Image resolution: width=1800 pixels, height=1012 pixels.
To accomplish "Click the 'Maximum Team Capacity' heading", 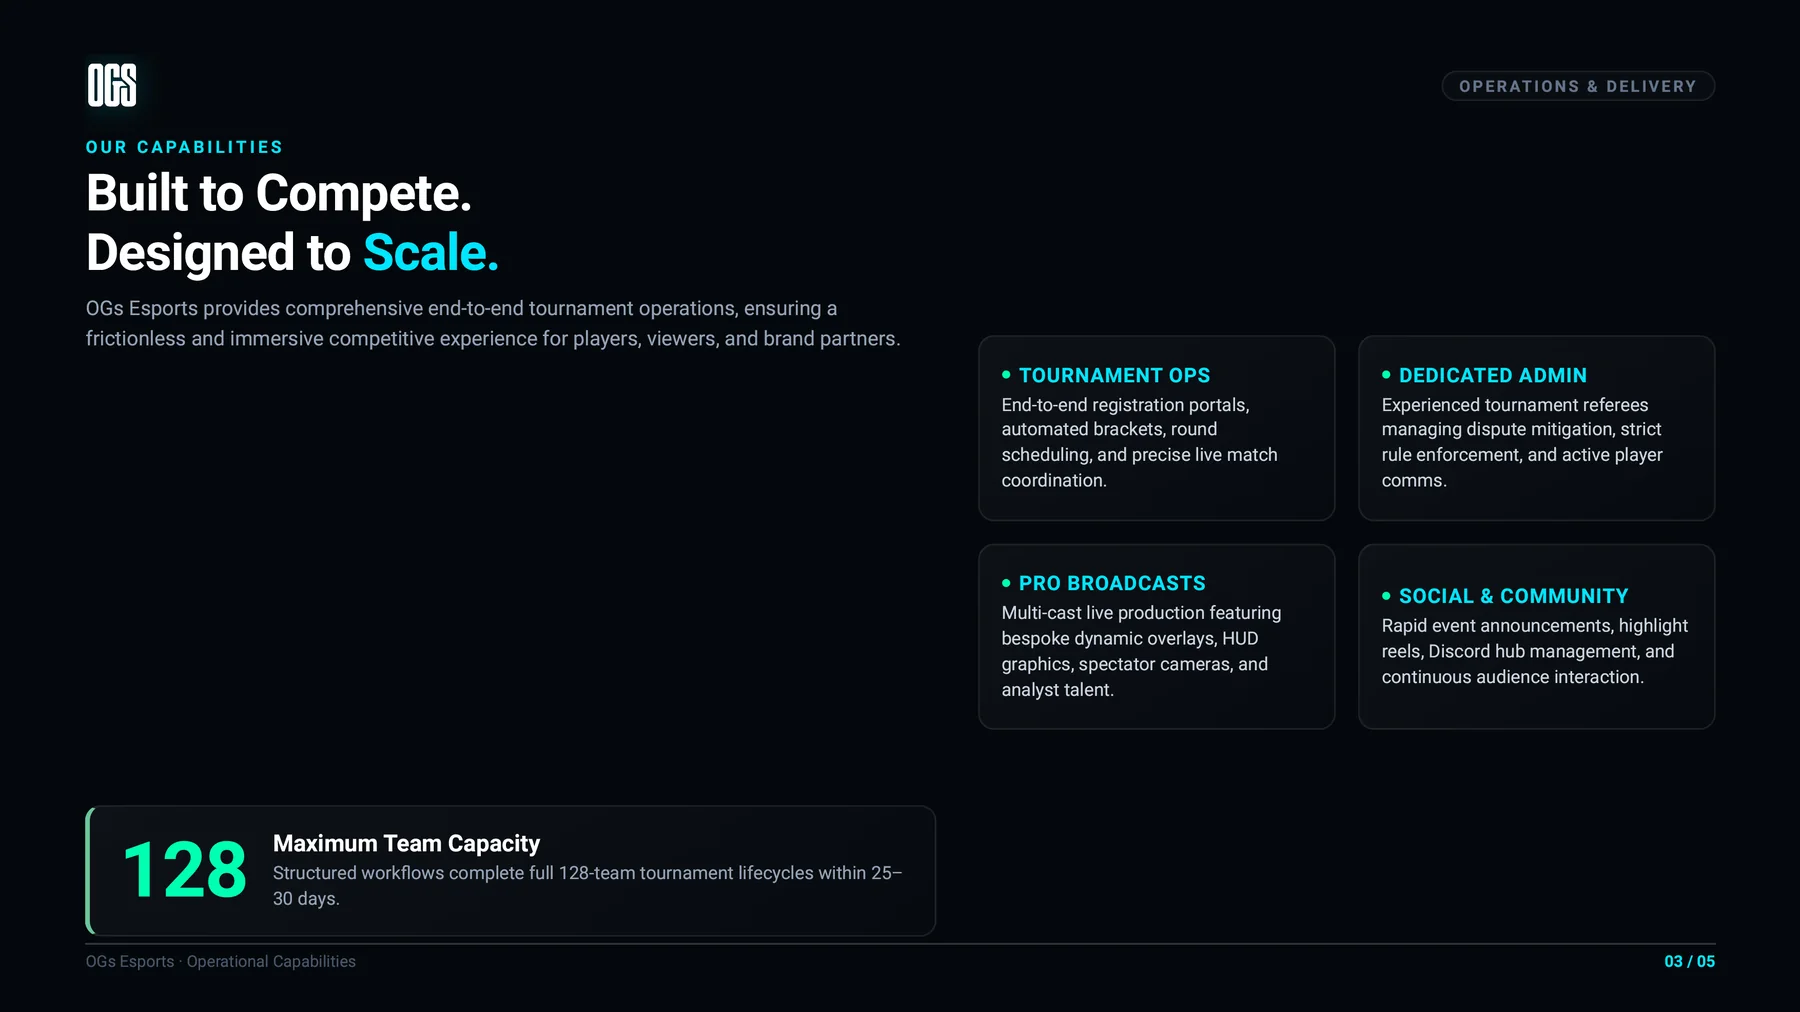I will (406, 844).
